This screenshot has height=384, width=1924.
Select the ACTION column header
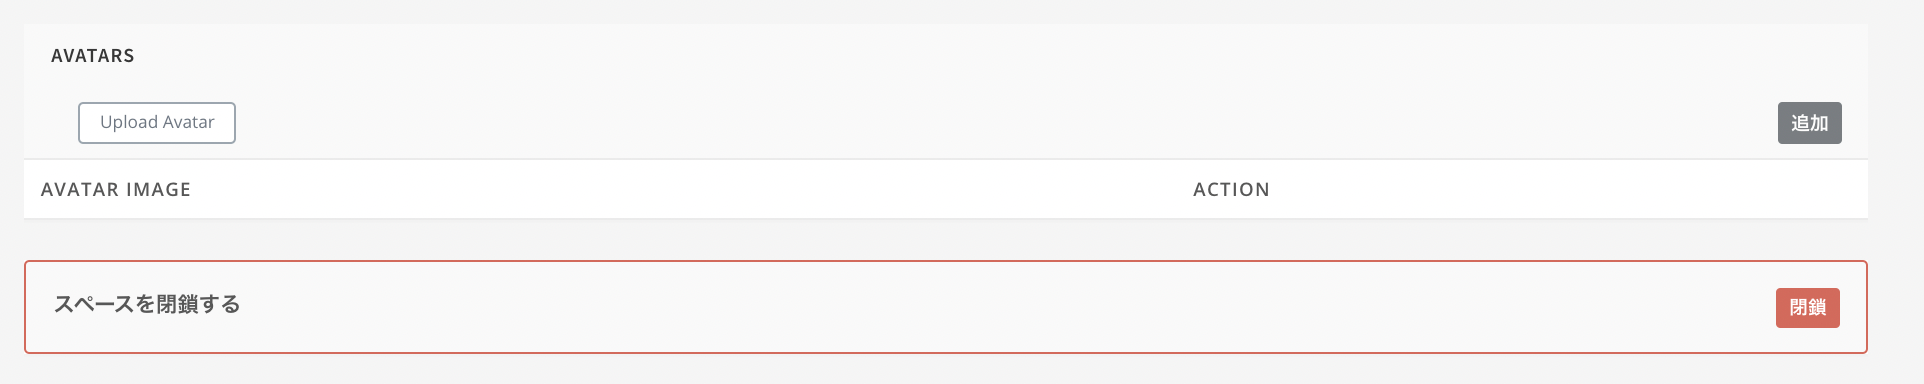tap(1231, 190)
